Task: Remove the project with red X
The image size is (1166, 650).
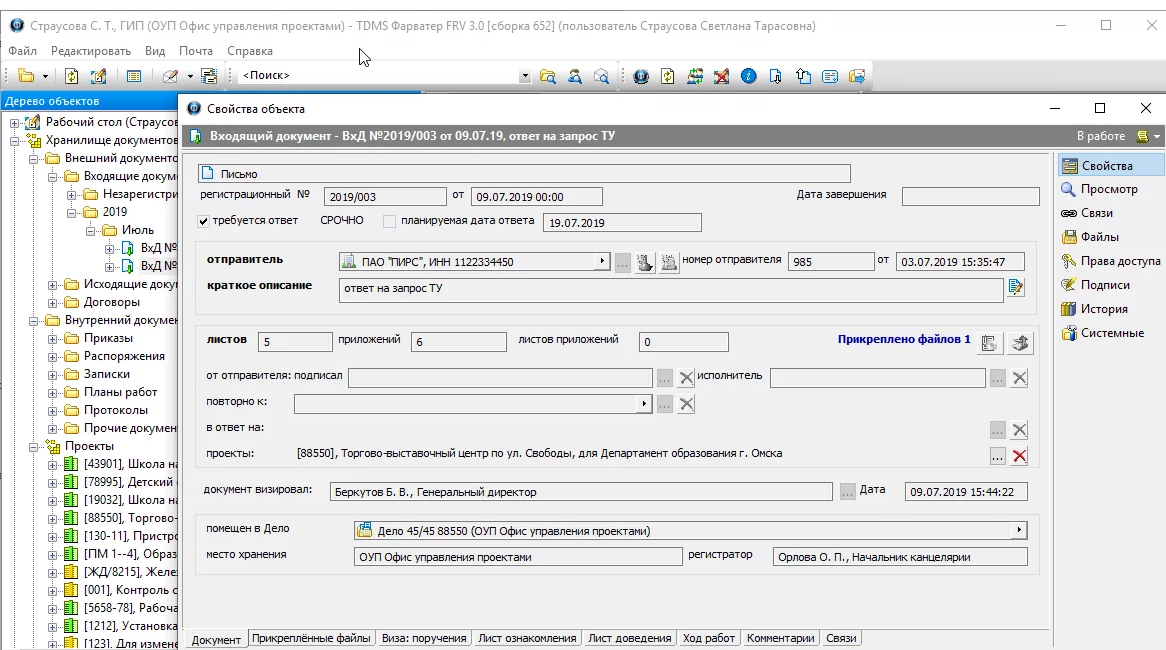Action: (1020, 456)
